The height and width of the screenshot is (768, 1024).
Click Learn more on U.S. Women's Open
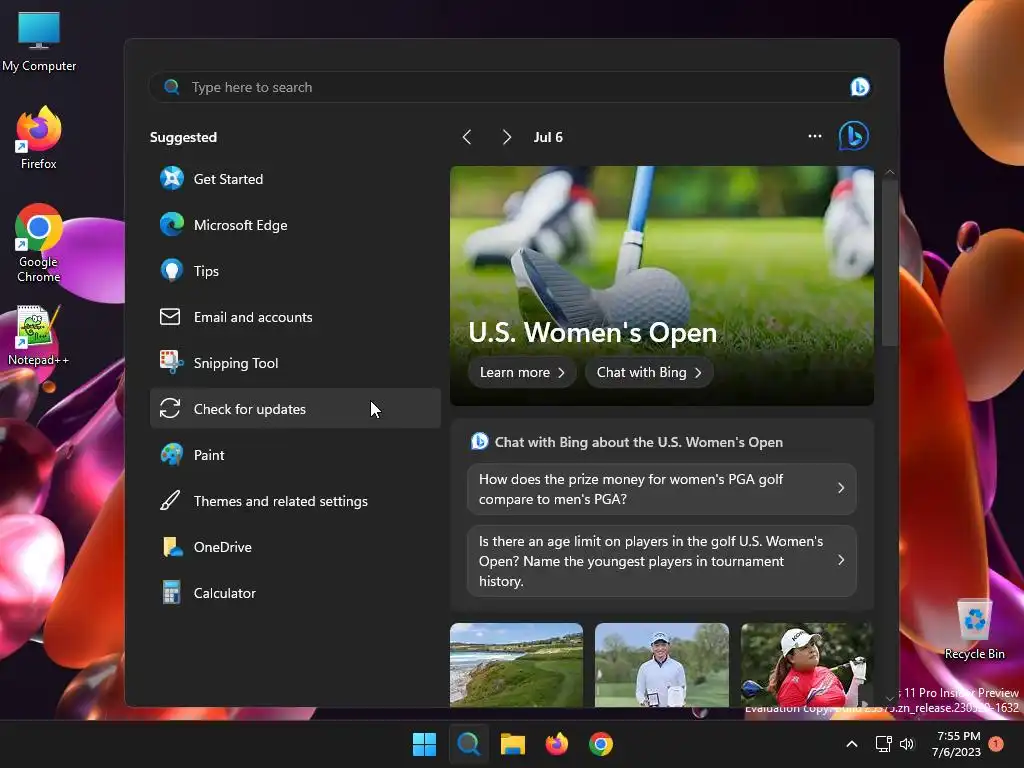pyautogui.click(x=522, y=372)
